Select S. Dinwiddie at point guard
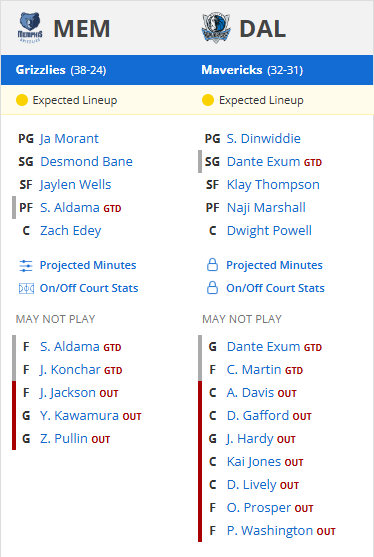This screenshot has width=374, height=557. click(264, 139)
